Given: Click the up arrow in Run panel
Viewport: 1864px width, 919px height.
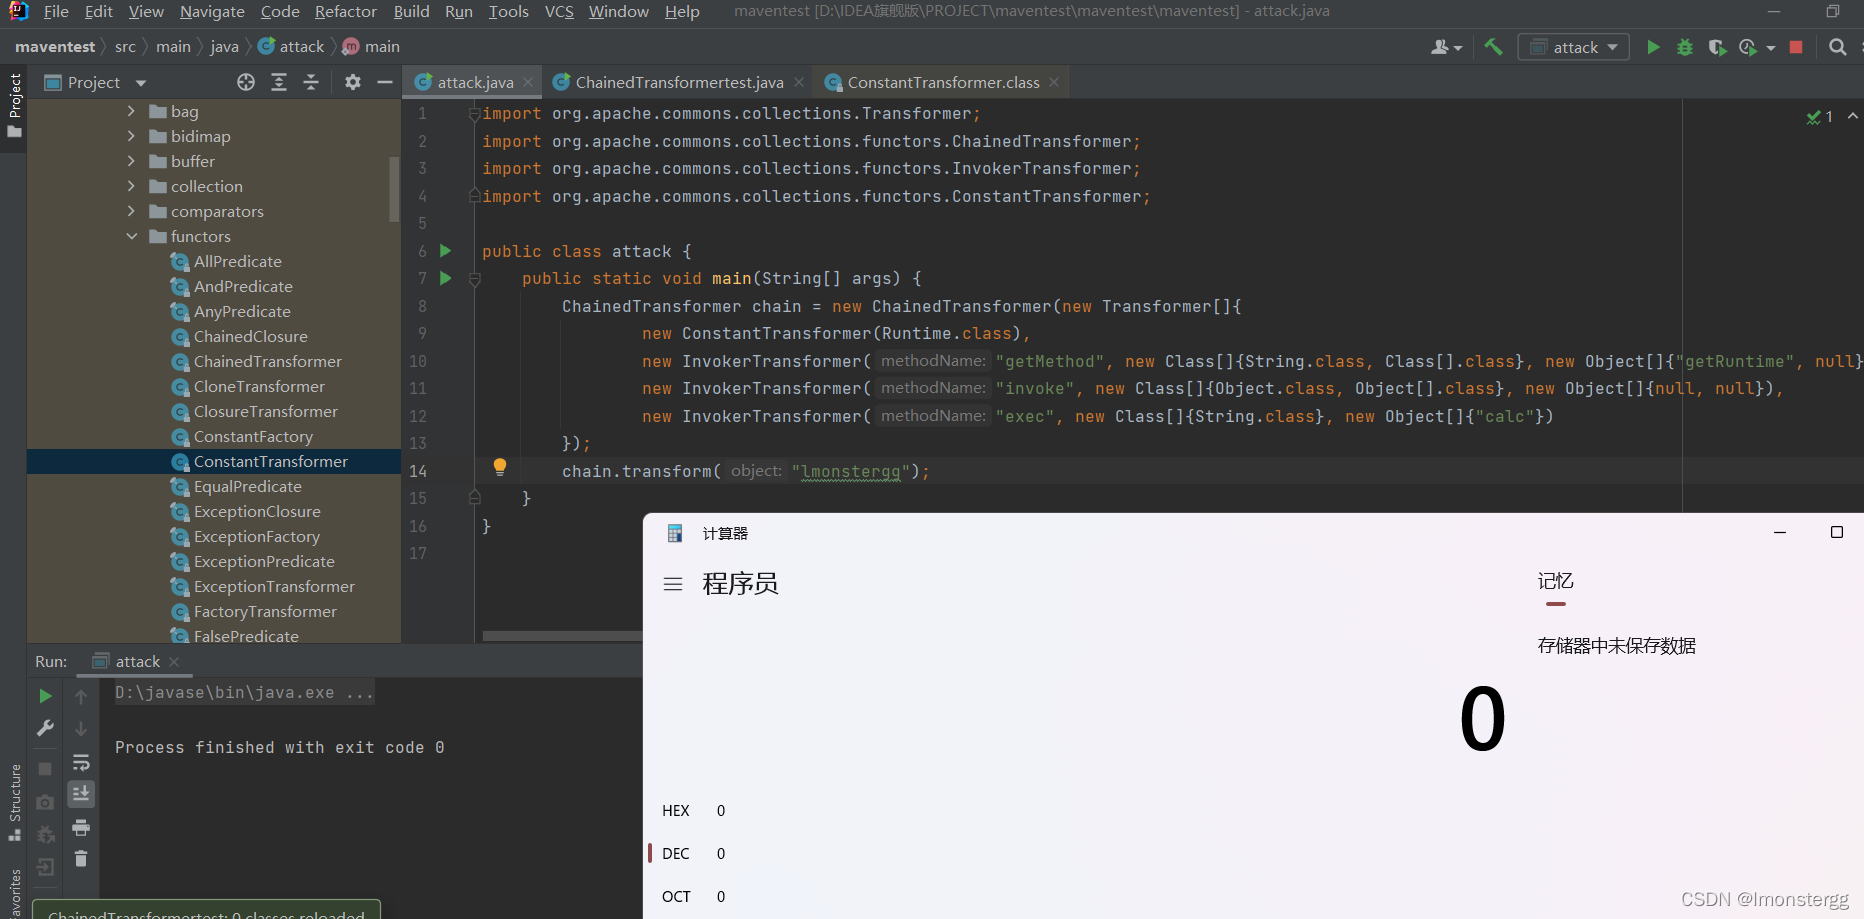Looking at the screenshot, I should (x=81, y=696).
